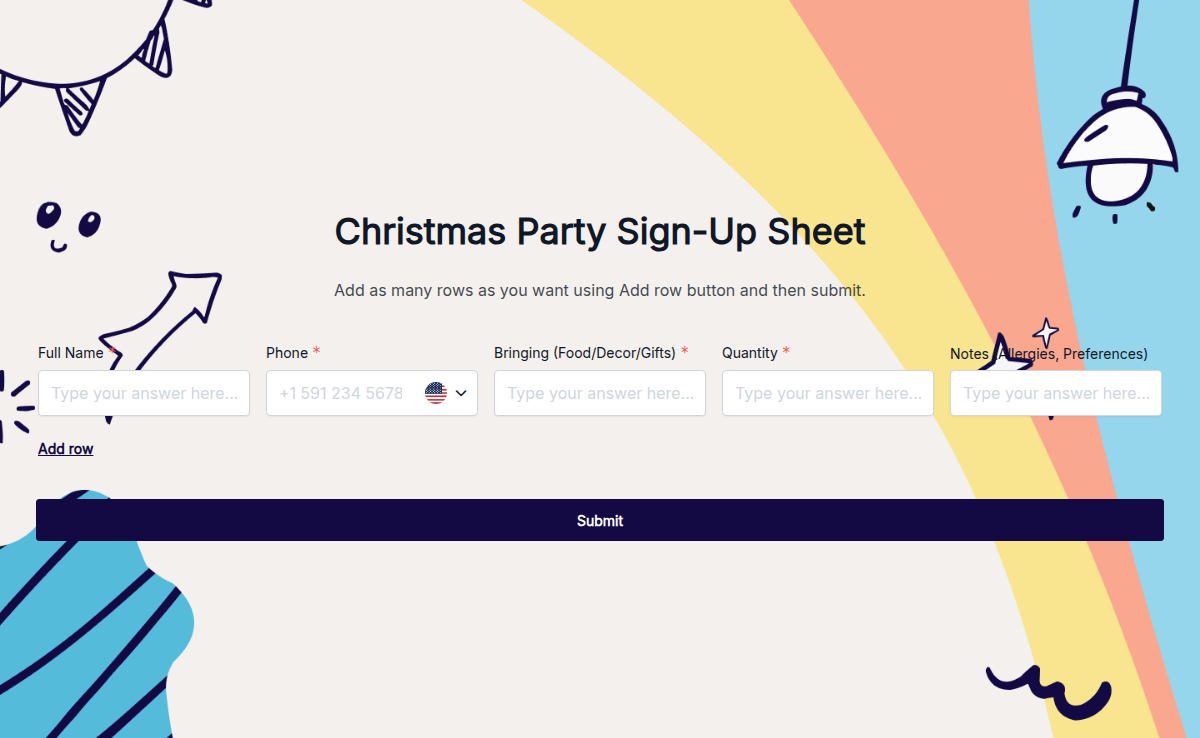
Task: Click the Add row instruction text
Action: tap(599, 290)
